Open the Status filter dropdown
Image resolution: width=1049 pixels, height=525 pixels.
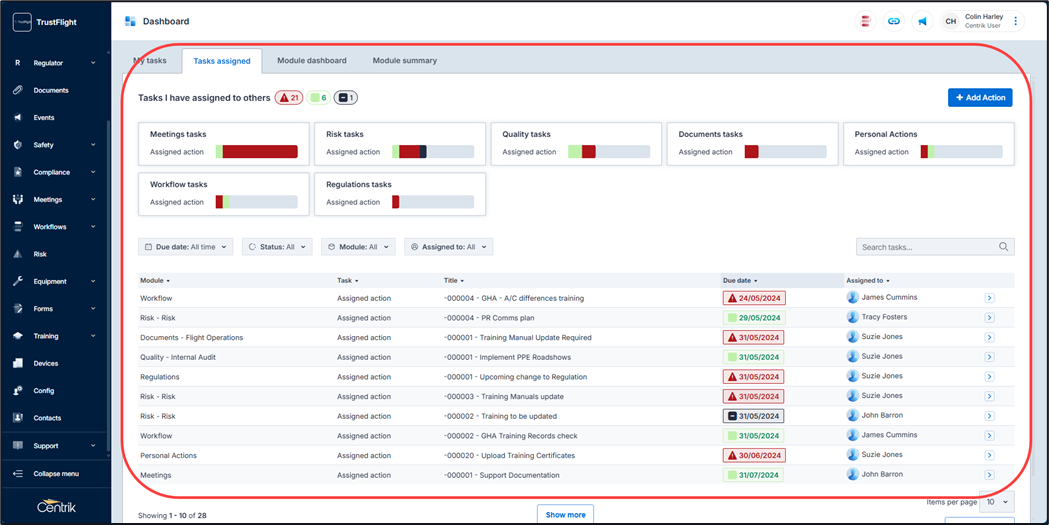coord(277,247)
